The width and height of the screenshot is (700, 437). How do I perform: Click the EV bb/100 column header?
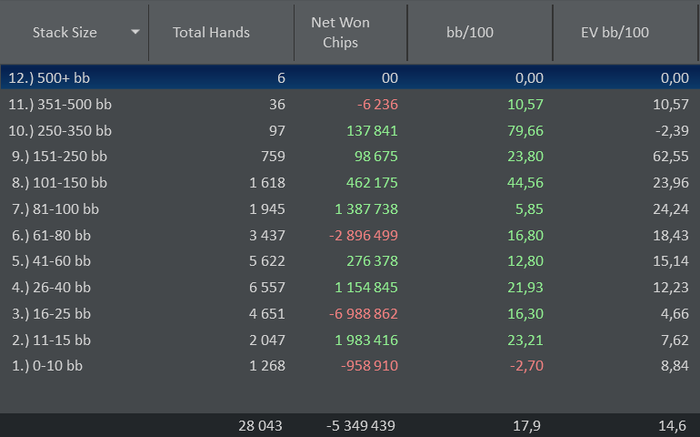[x=615, y=32]
